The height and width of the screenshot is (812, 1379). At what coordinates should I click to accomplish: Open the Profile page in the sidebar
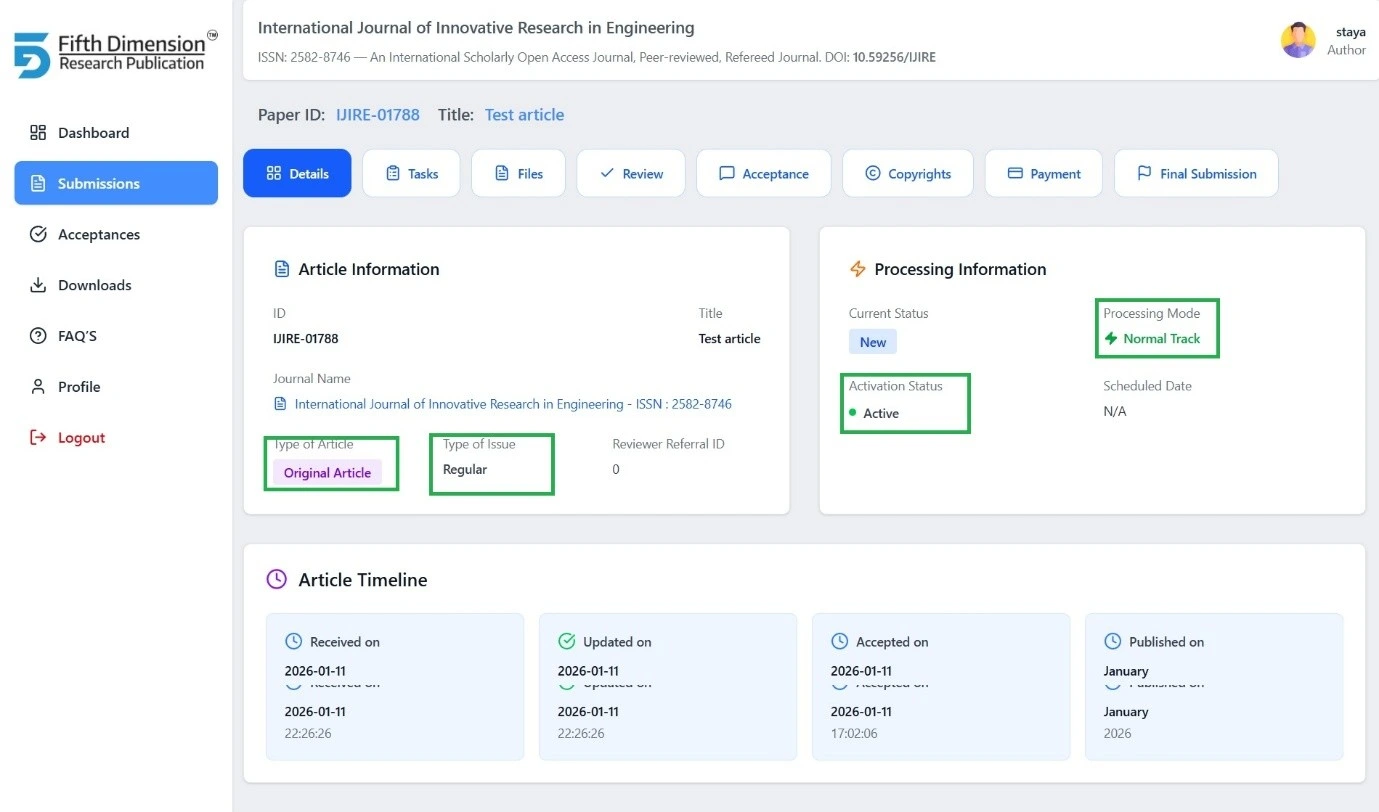pos(116,387)
